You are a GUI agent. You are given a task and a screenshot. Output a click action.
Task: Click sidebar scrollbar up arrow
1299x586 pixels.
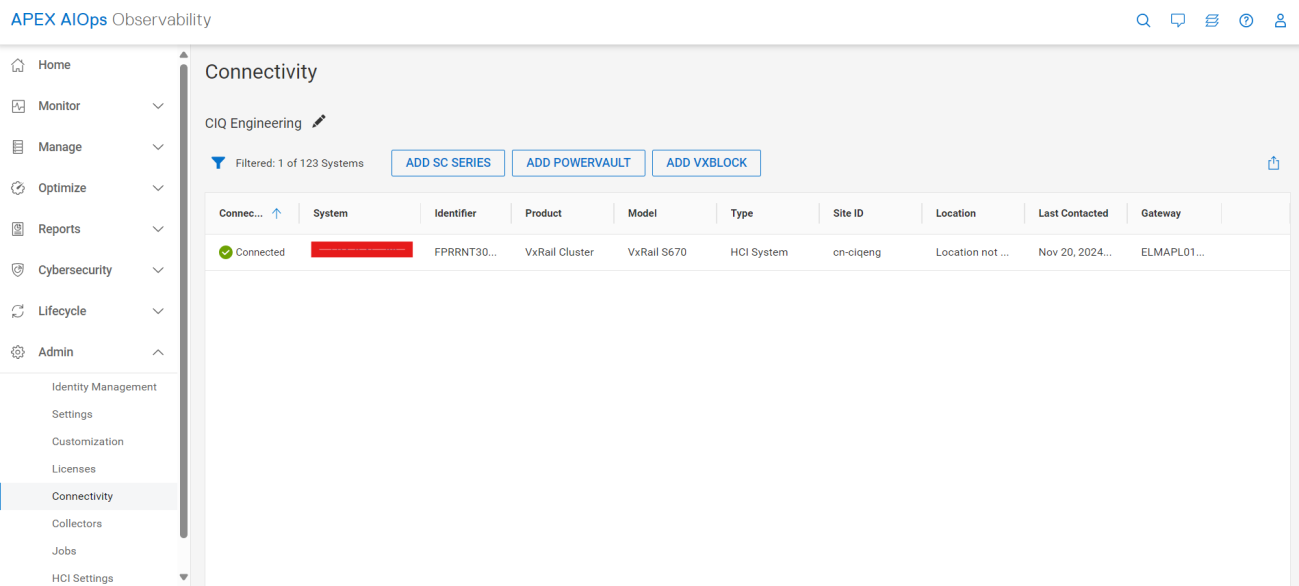click(183, 54)
